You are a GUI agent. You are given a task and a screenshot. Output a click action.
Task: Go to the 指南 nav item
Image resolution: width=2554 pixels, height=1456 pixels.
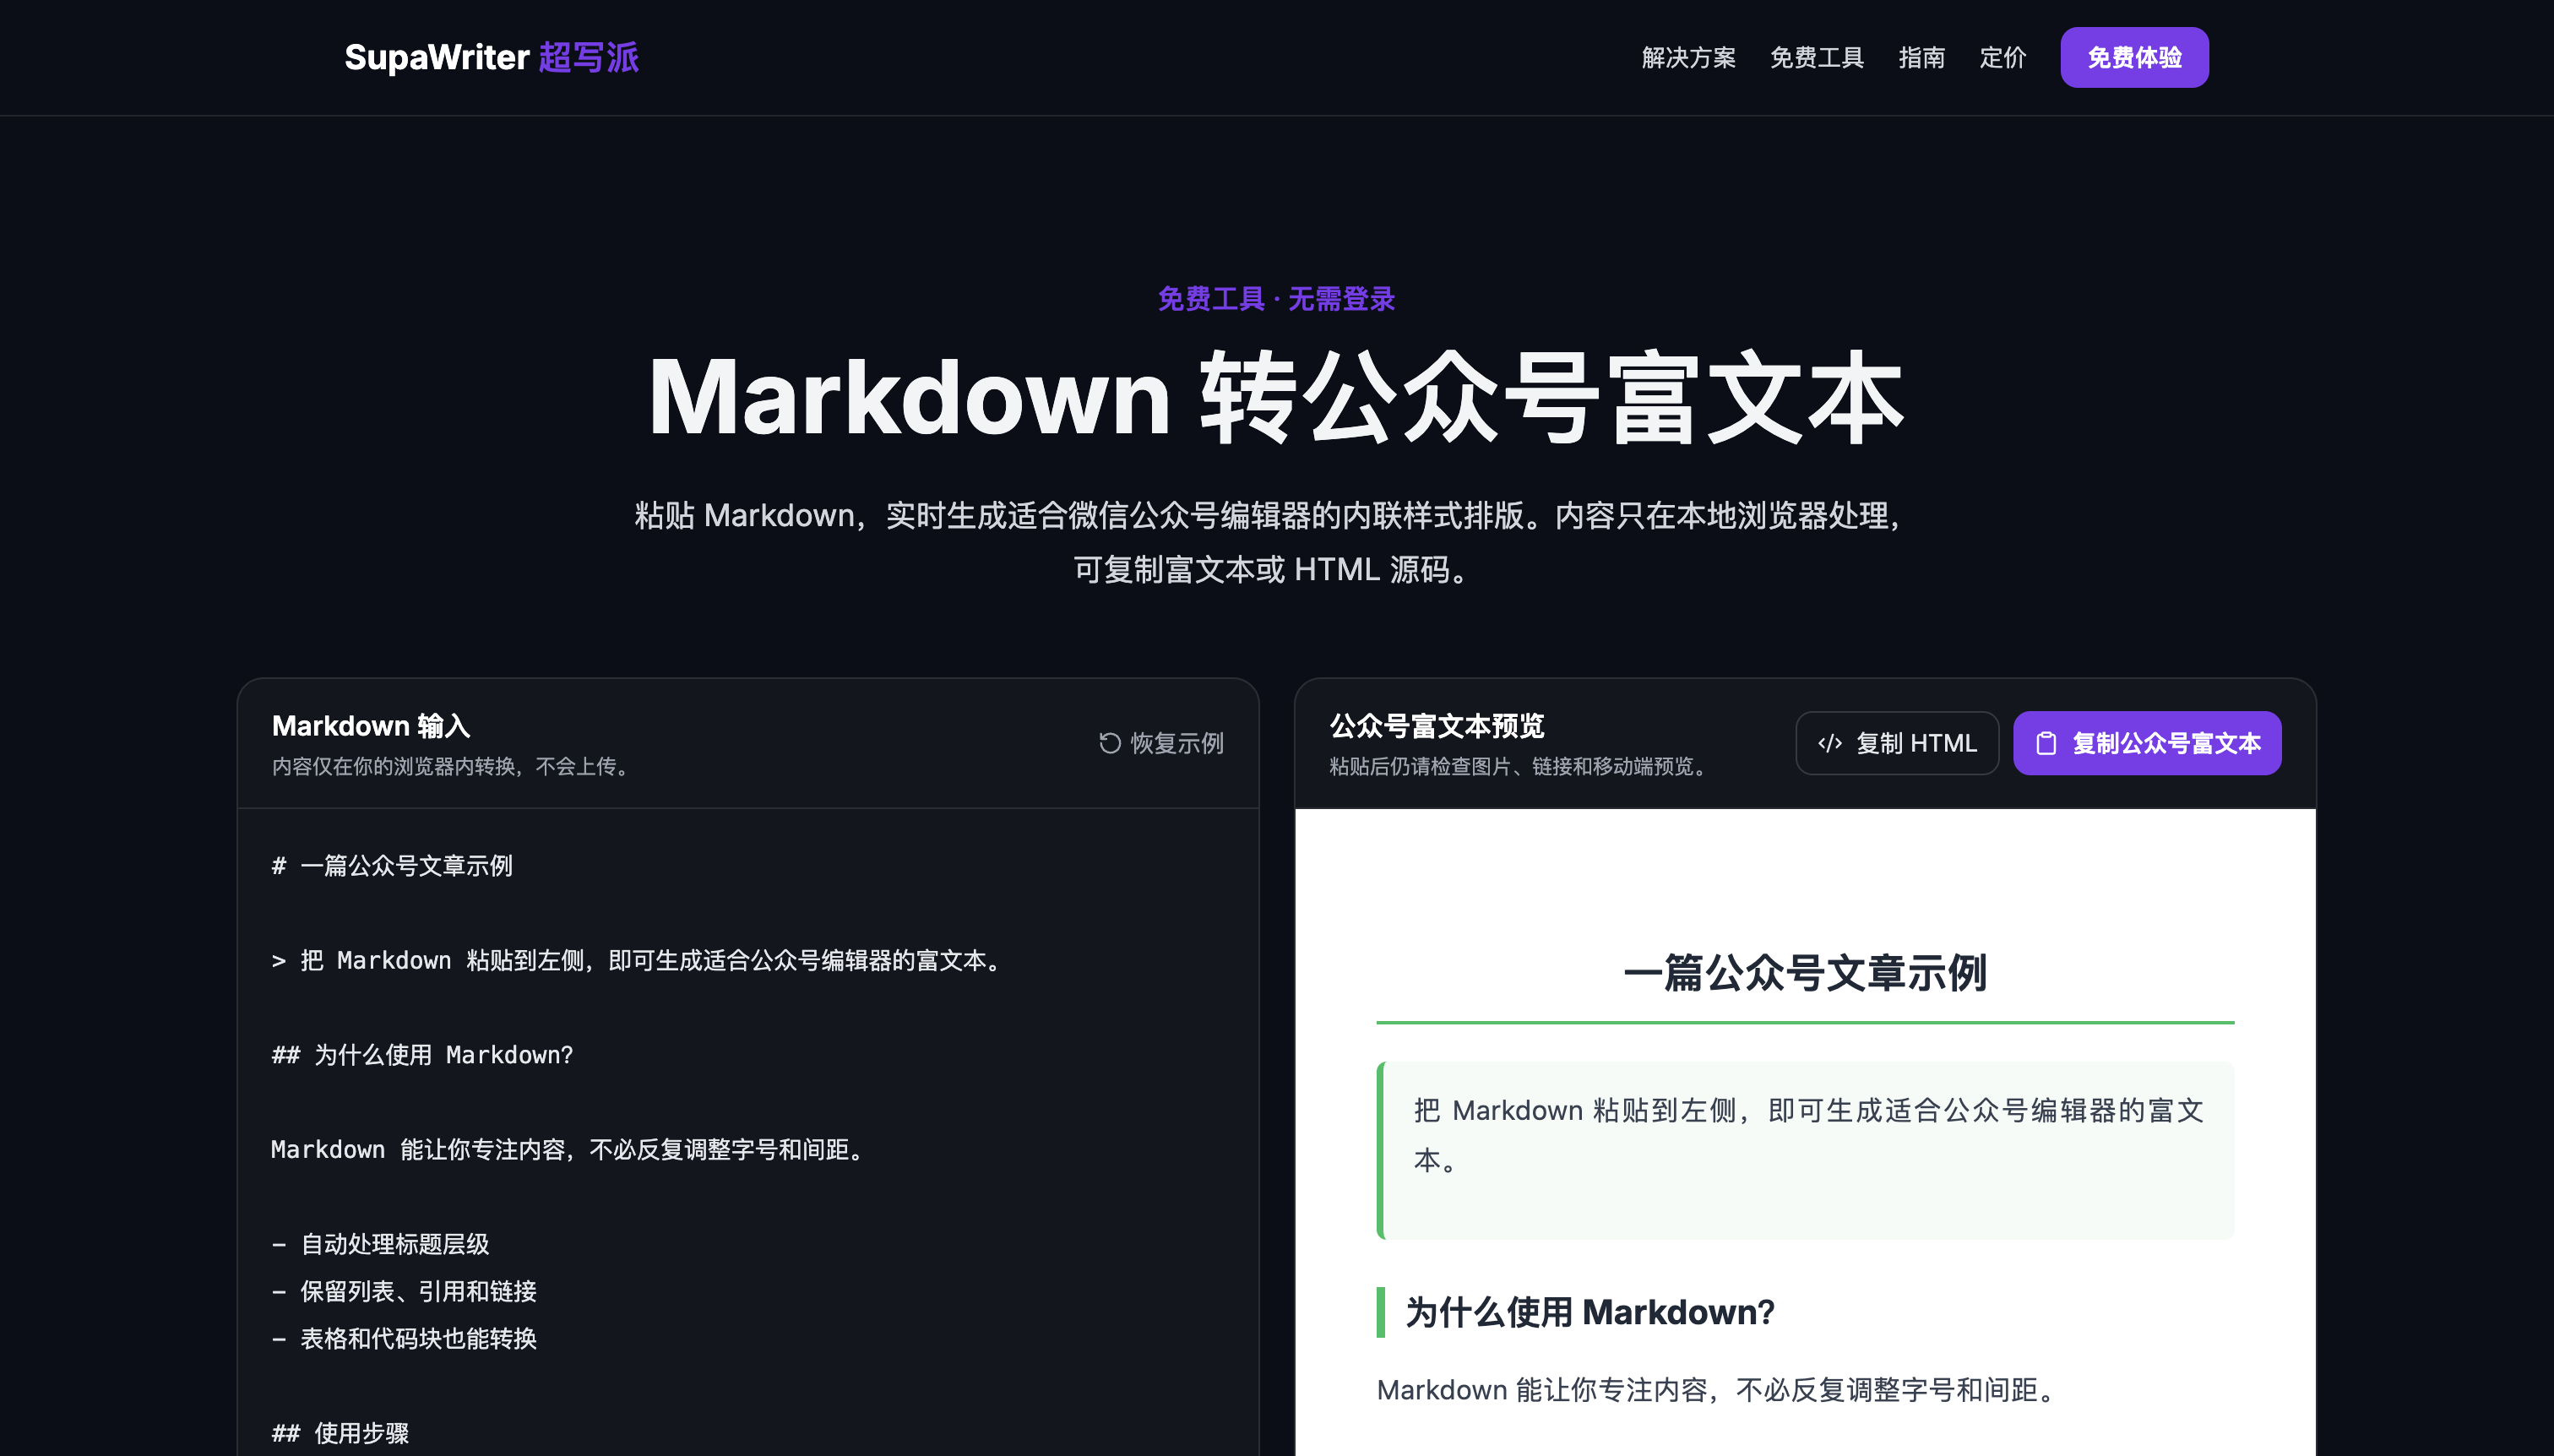(x=1921, y=58)
